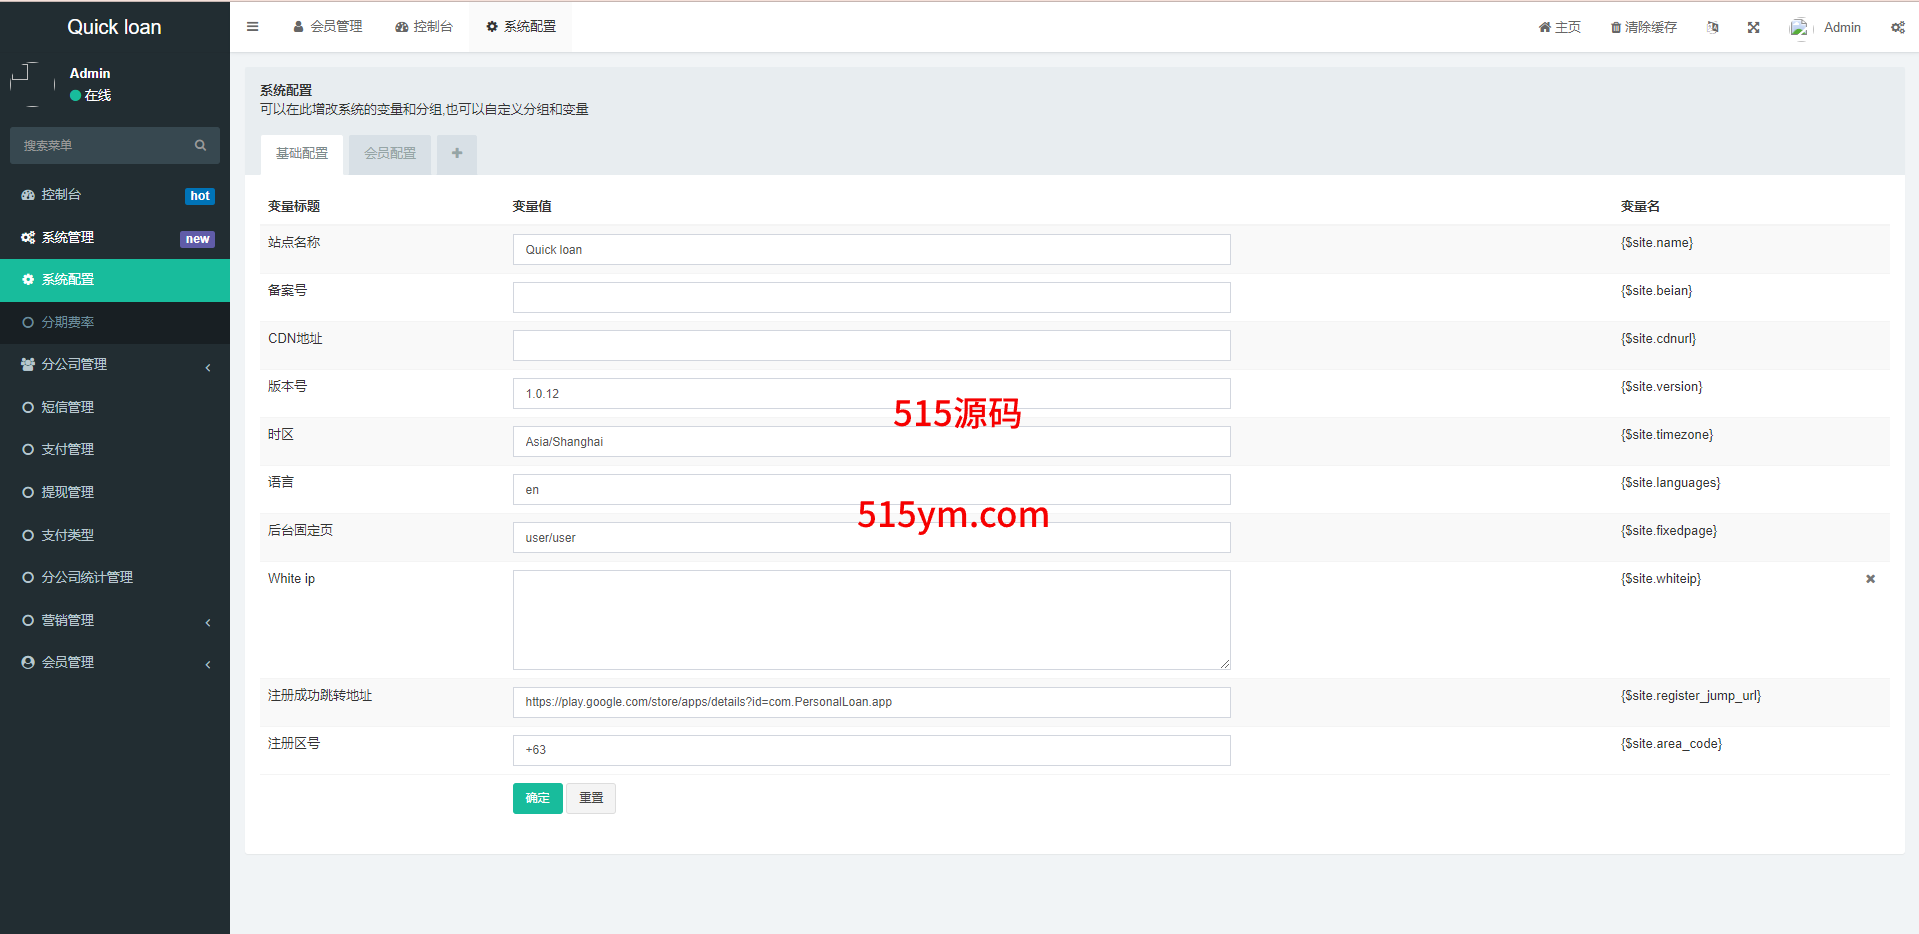Click the plus tab to add group
Screen dimensions: 1919x934
[457, 154]
